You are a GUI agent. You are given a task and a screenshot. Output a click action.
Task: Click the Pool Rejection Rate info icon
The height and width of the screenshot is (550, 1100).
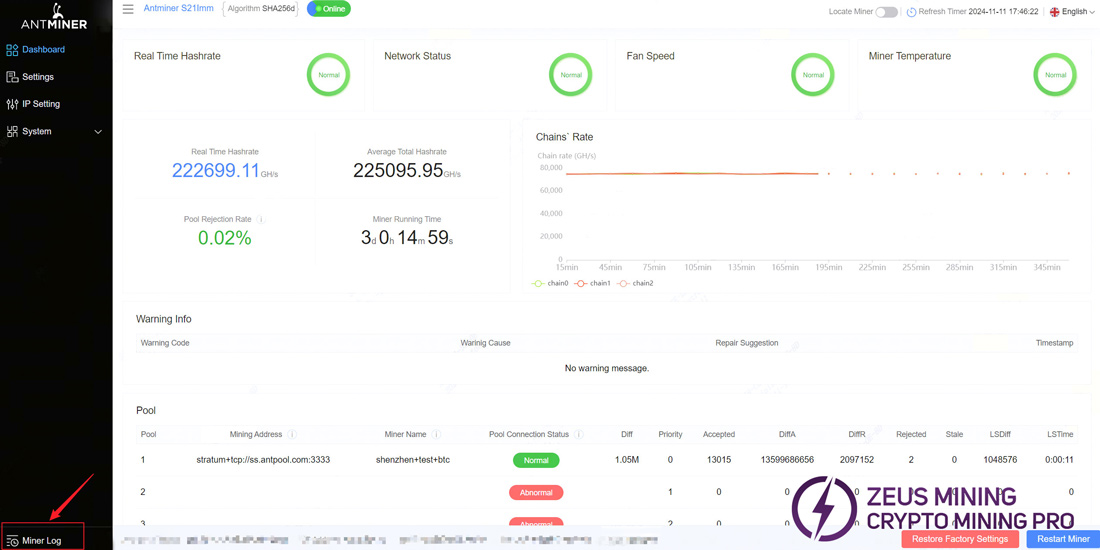[x=261, y=220]
